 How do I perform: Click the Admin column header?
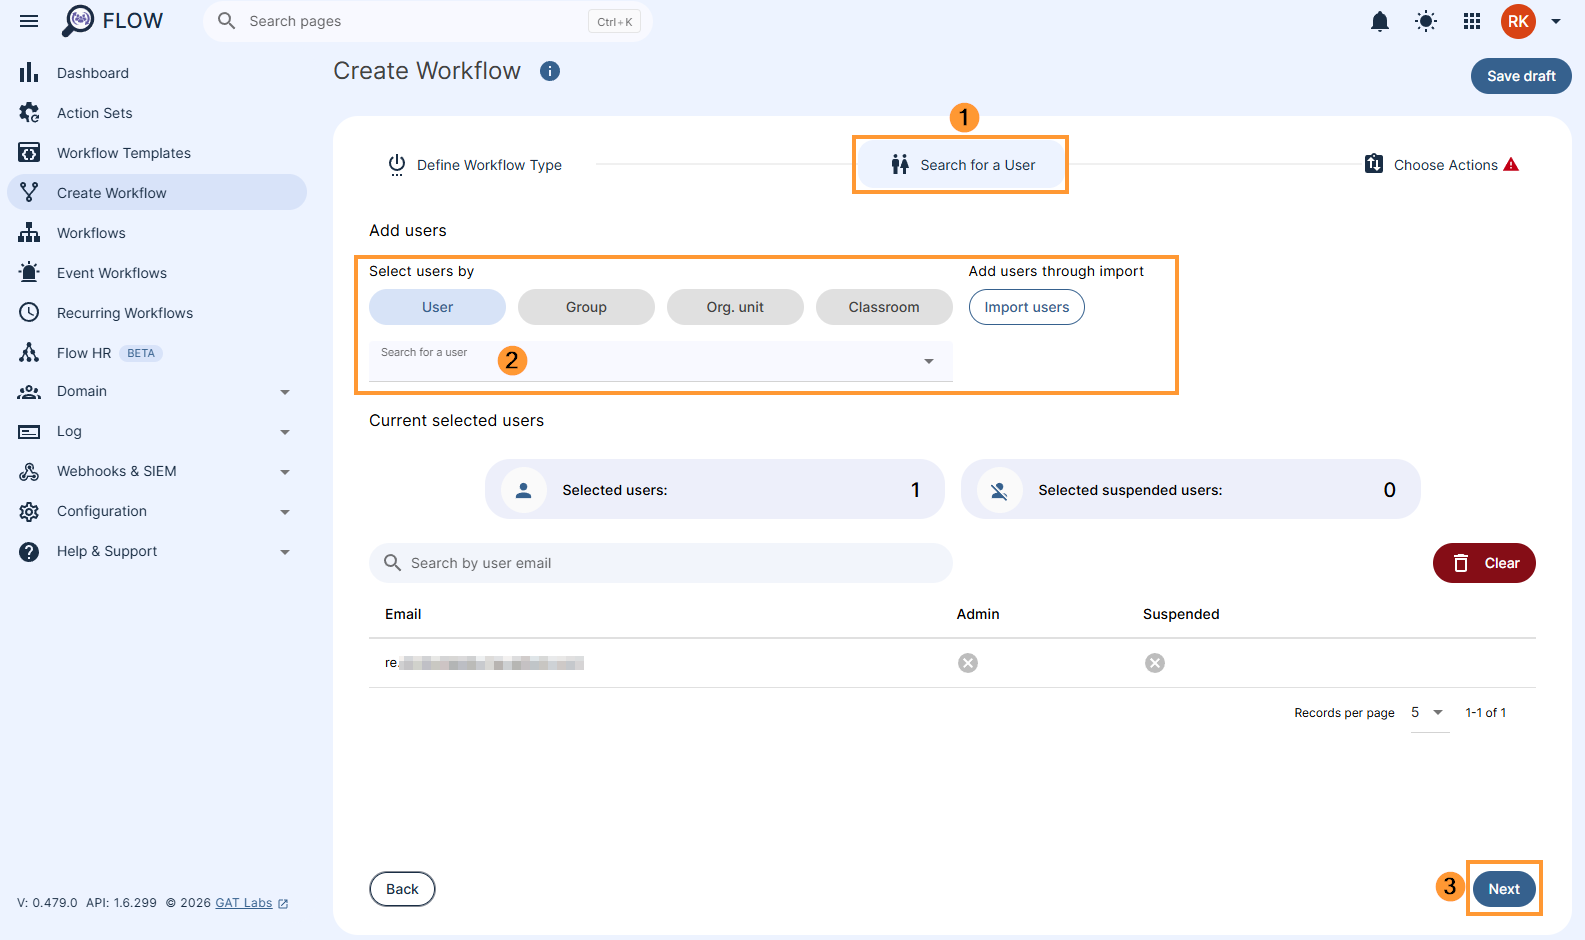(x=978, y=614)
